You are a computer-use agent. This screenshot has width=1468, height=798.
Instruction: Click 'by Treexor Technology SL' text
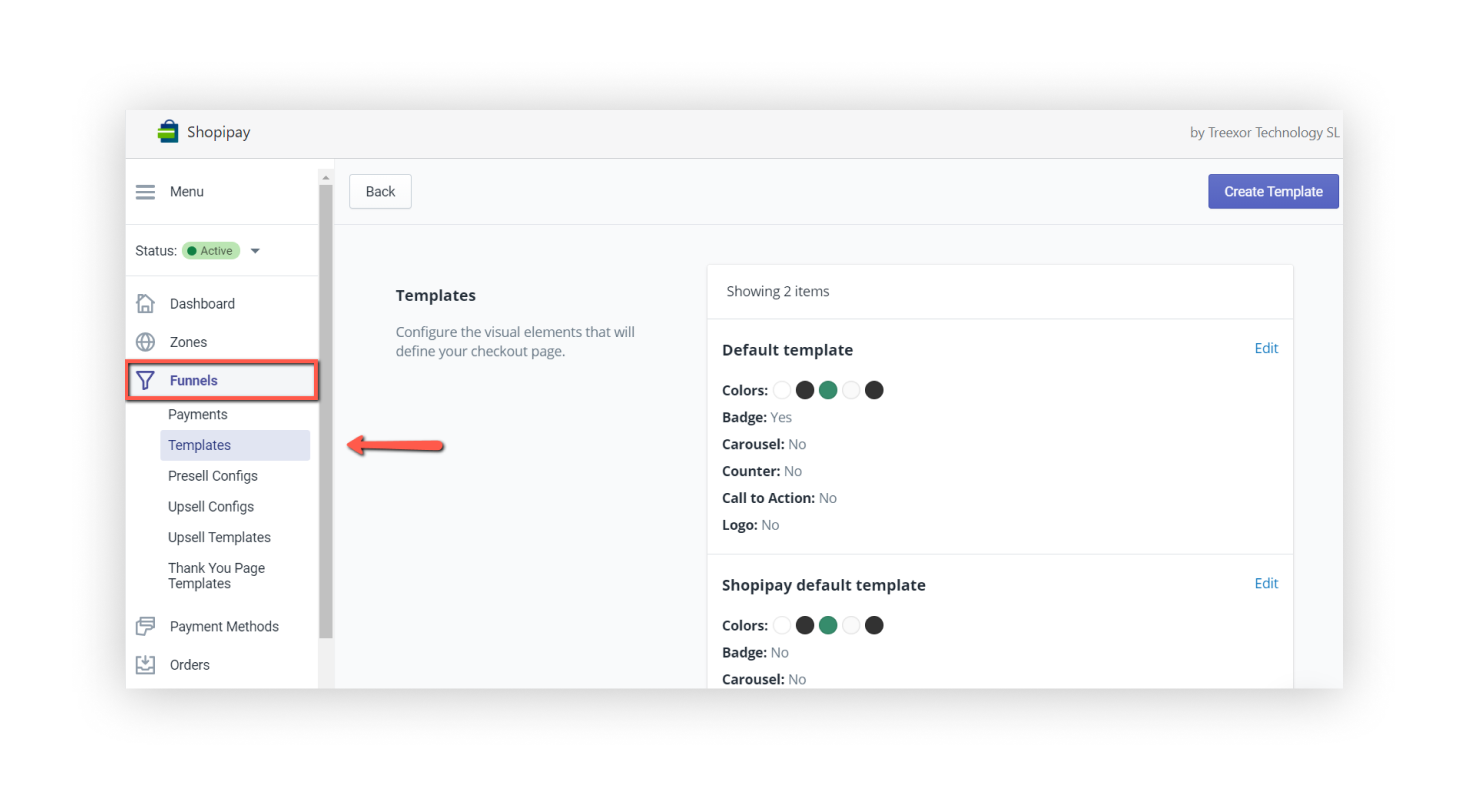1265,132
